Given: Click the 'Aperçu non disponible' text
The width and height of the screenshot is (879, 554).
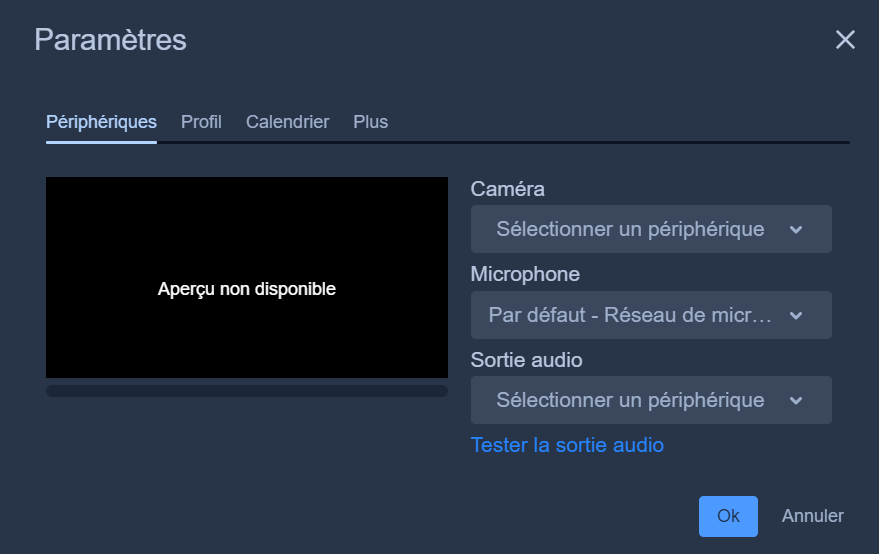Looking at the screenshot, I should tap(247, 289).
